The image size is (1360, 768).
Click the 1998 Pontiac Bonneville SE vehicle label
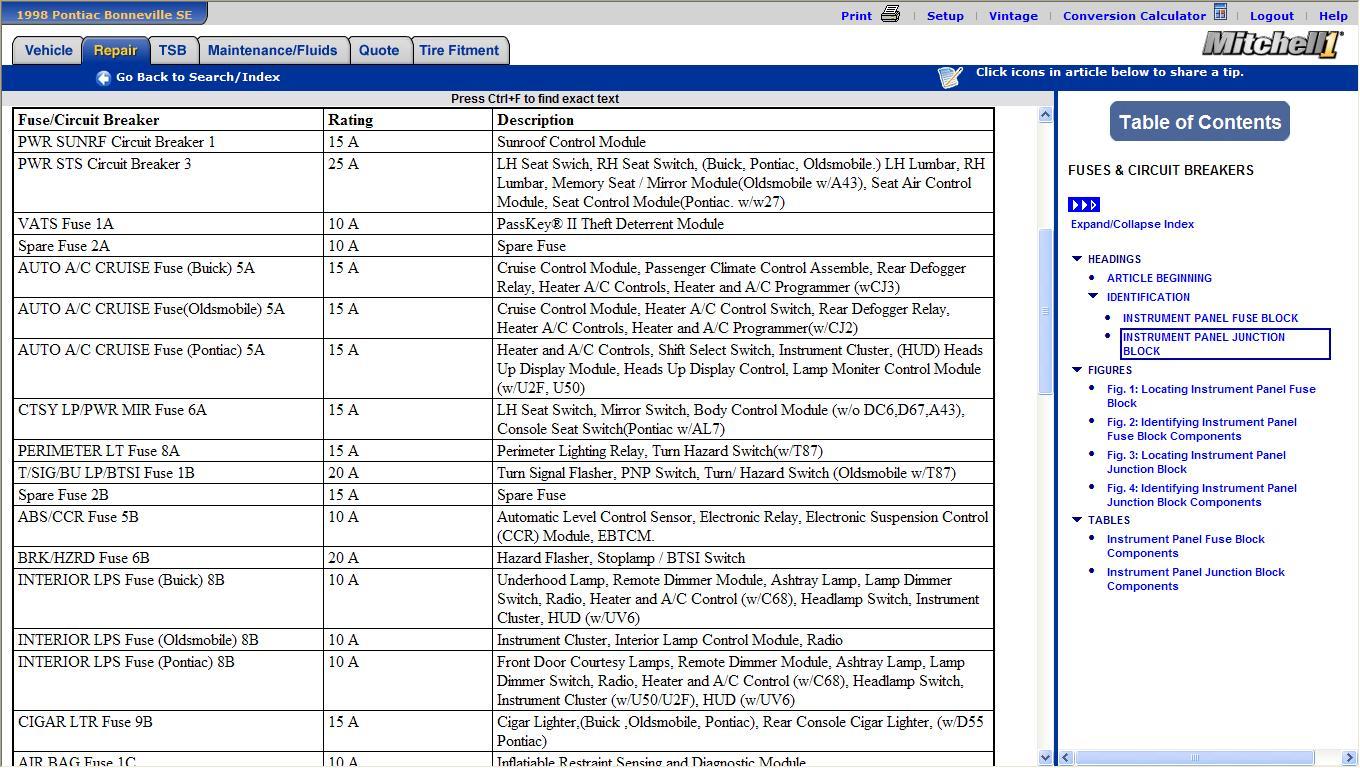tap(104, 14)
